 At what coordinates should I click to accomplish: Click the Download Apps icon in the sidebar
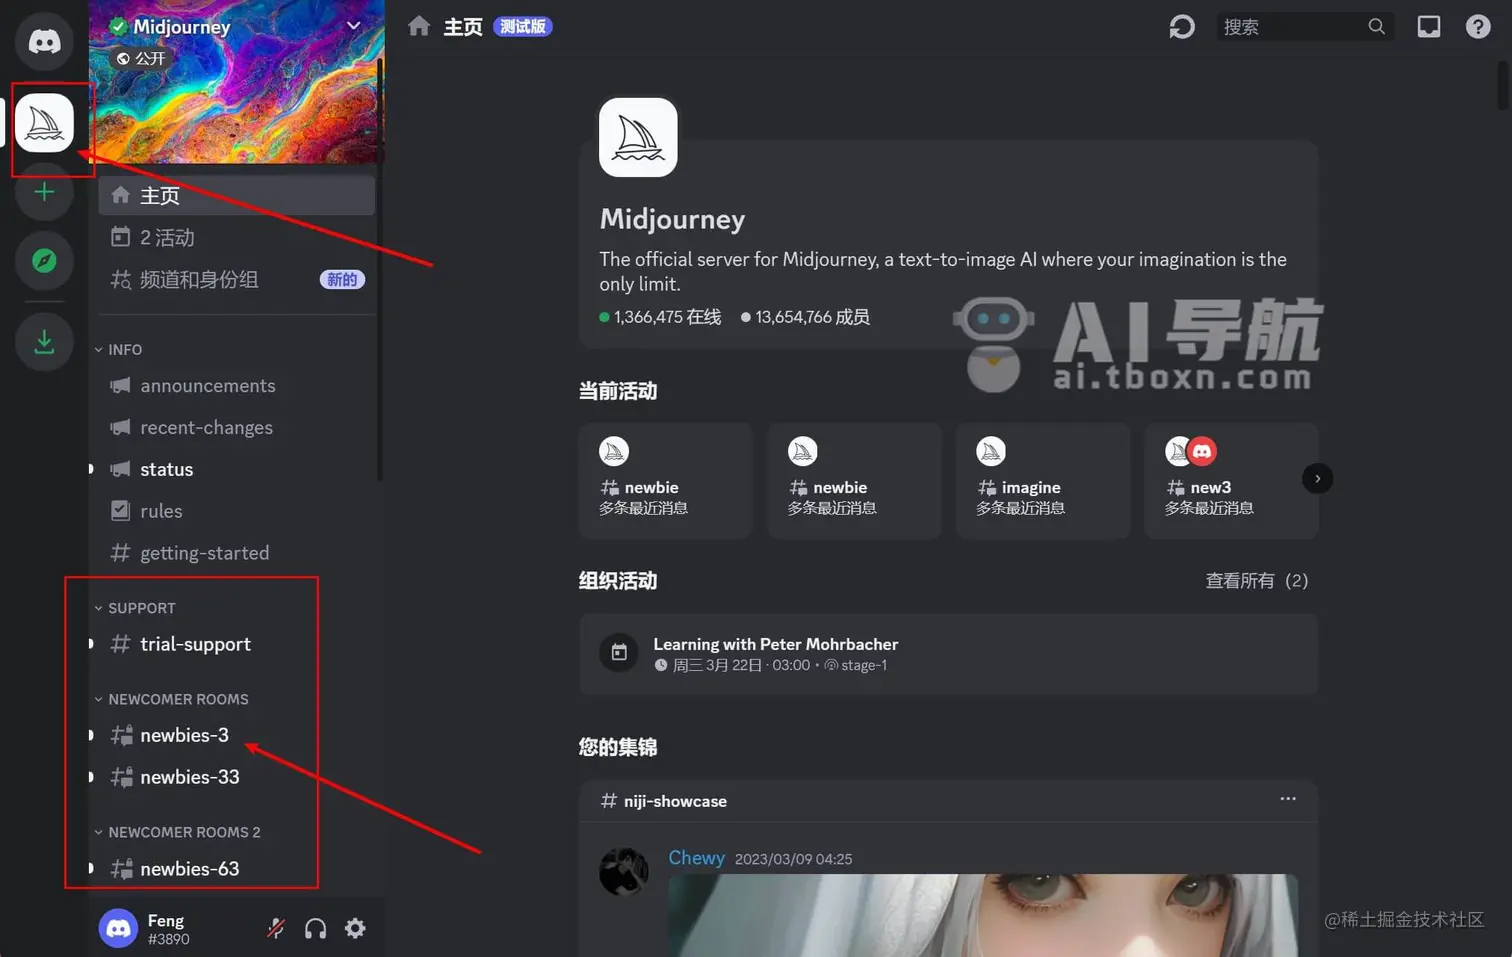click(43, 341)
